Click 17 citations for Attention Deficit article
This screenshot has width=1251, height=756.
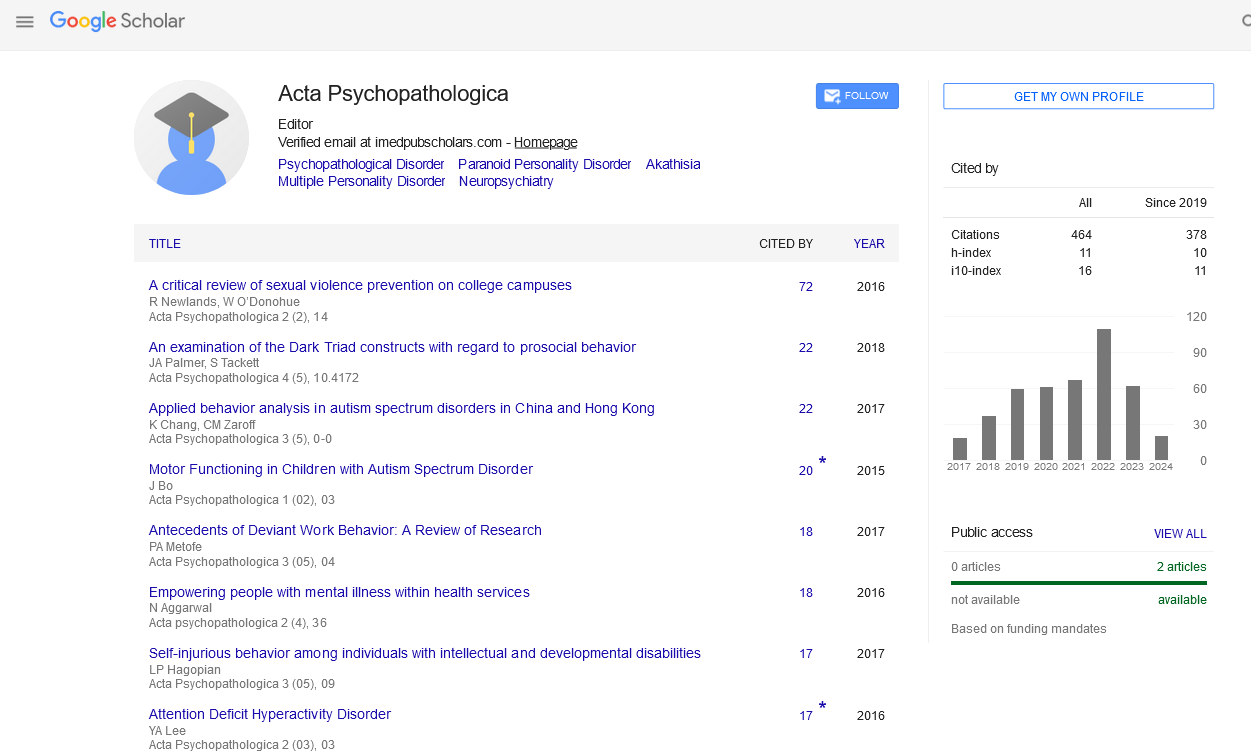click(x=806, y=716)
